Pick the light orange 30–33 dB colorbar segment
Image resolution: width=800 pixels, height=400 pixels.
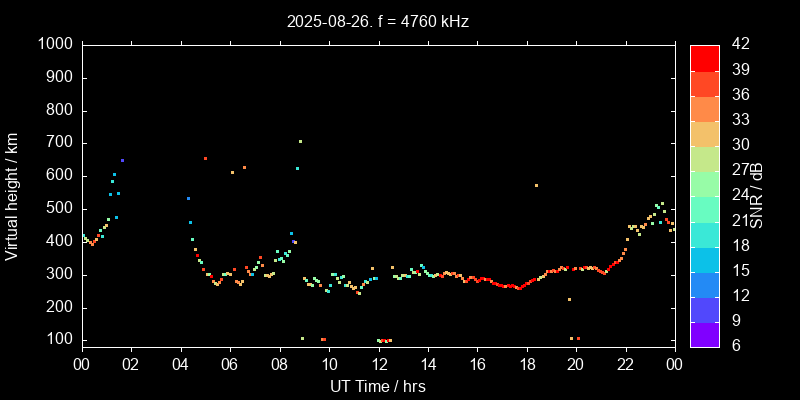pos(705,133)
